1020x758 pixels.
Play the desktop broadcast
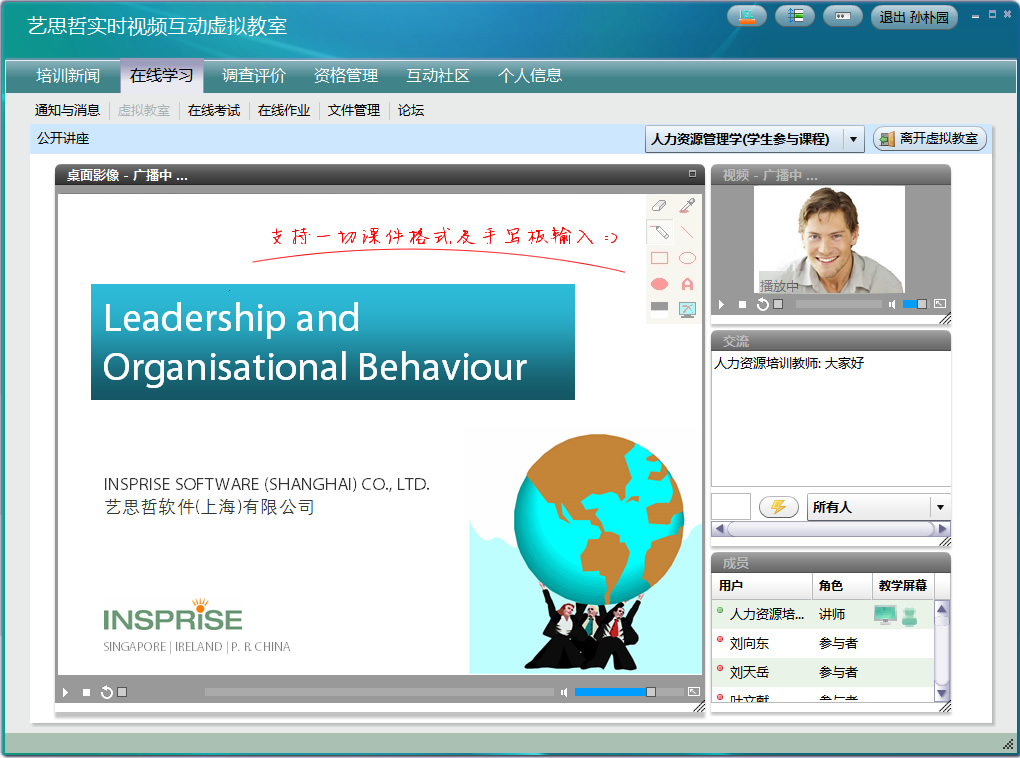[x=65, y=692]
